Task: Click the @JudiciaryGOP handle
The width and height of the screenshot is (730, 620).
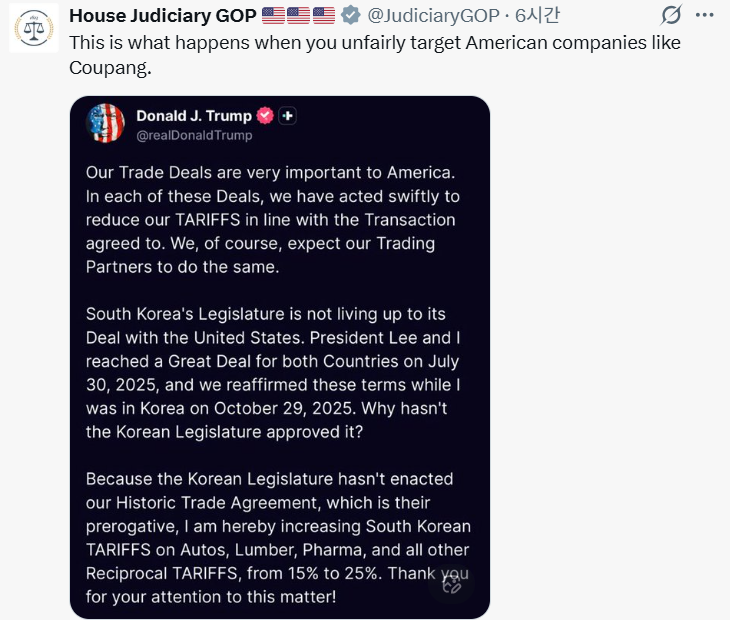Action: 430,15
